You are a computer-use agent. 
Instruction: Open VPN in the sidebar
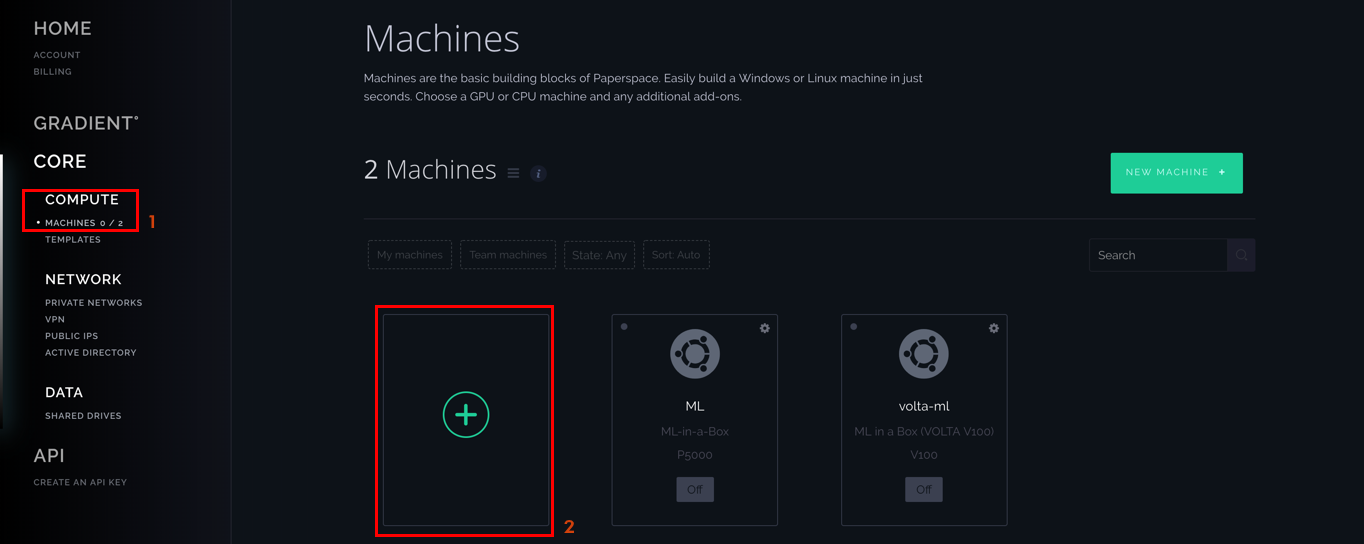(55, 320)
